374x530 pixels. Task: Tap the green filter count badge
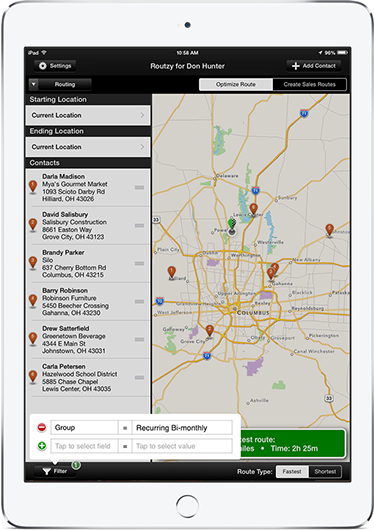click(x=76, y=465)
